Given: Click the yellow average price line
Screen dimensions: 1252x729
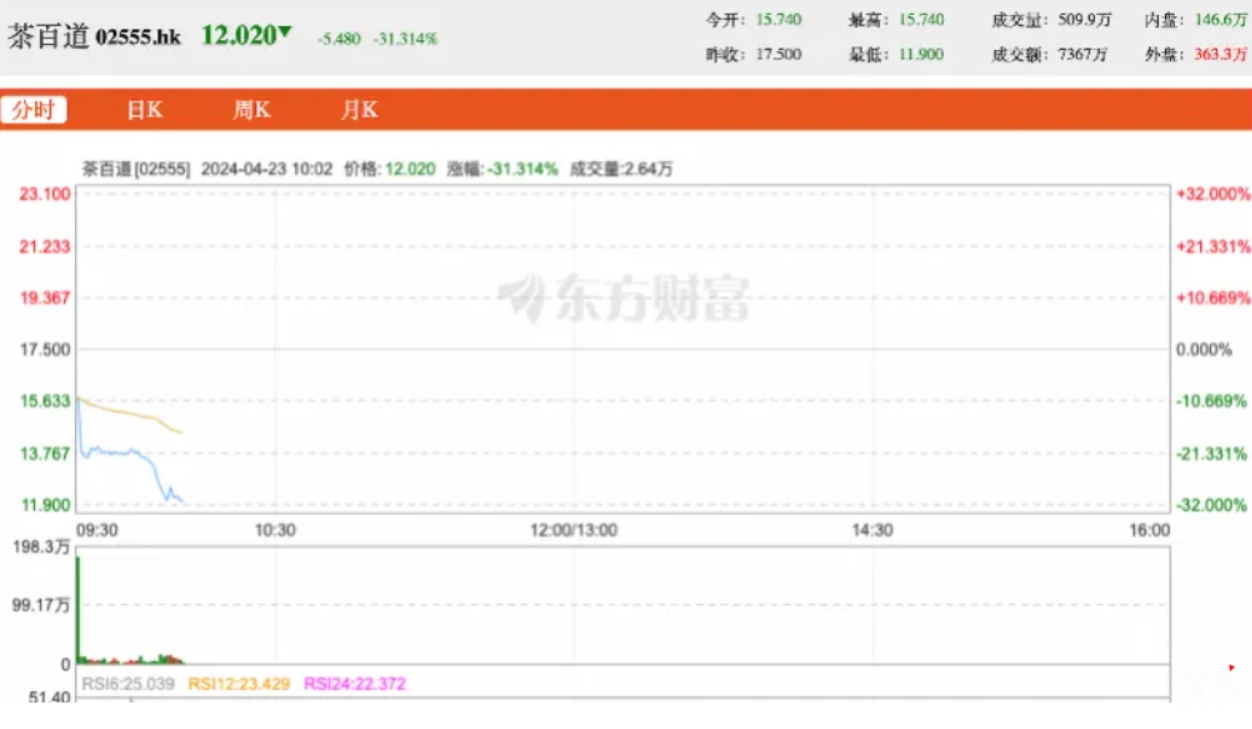Looking at the screenshot, I should (130, 413).
